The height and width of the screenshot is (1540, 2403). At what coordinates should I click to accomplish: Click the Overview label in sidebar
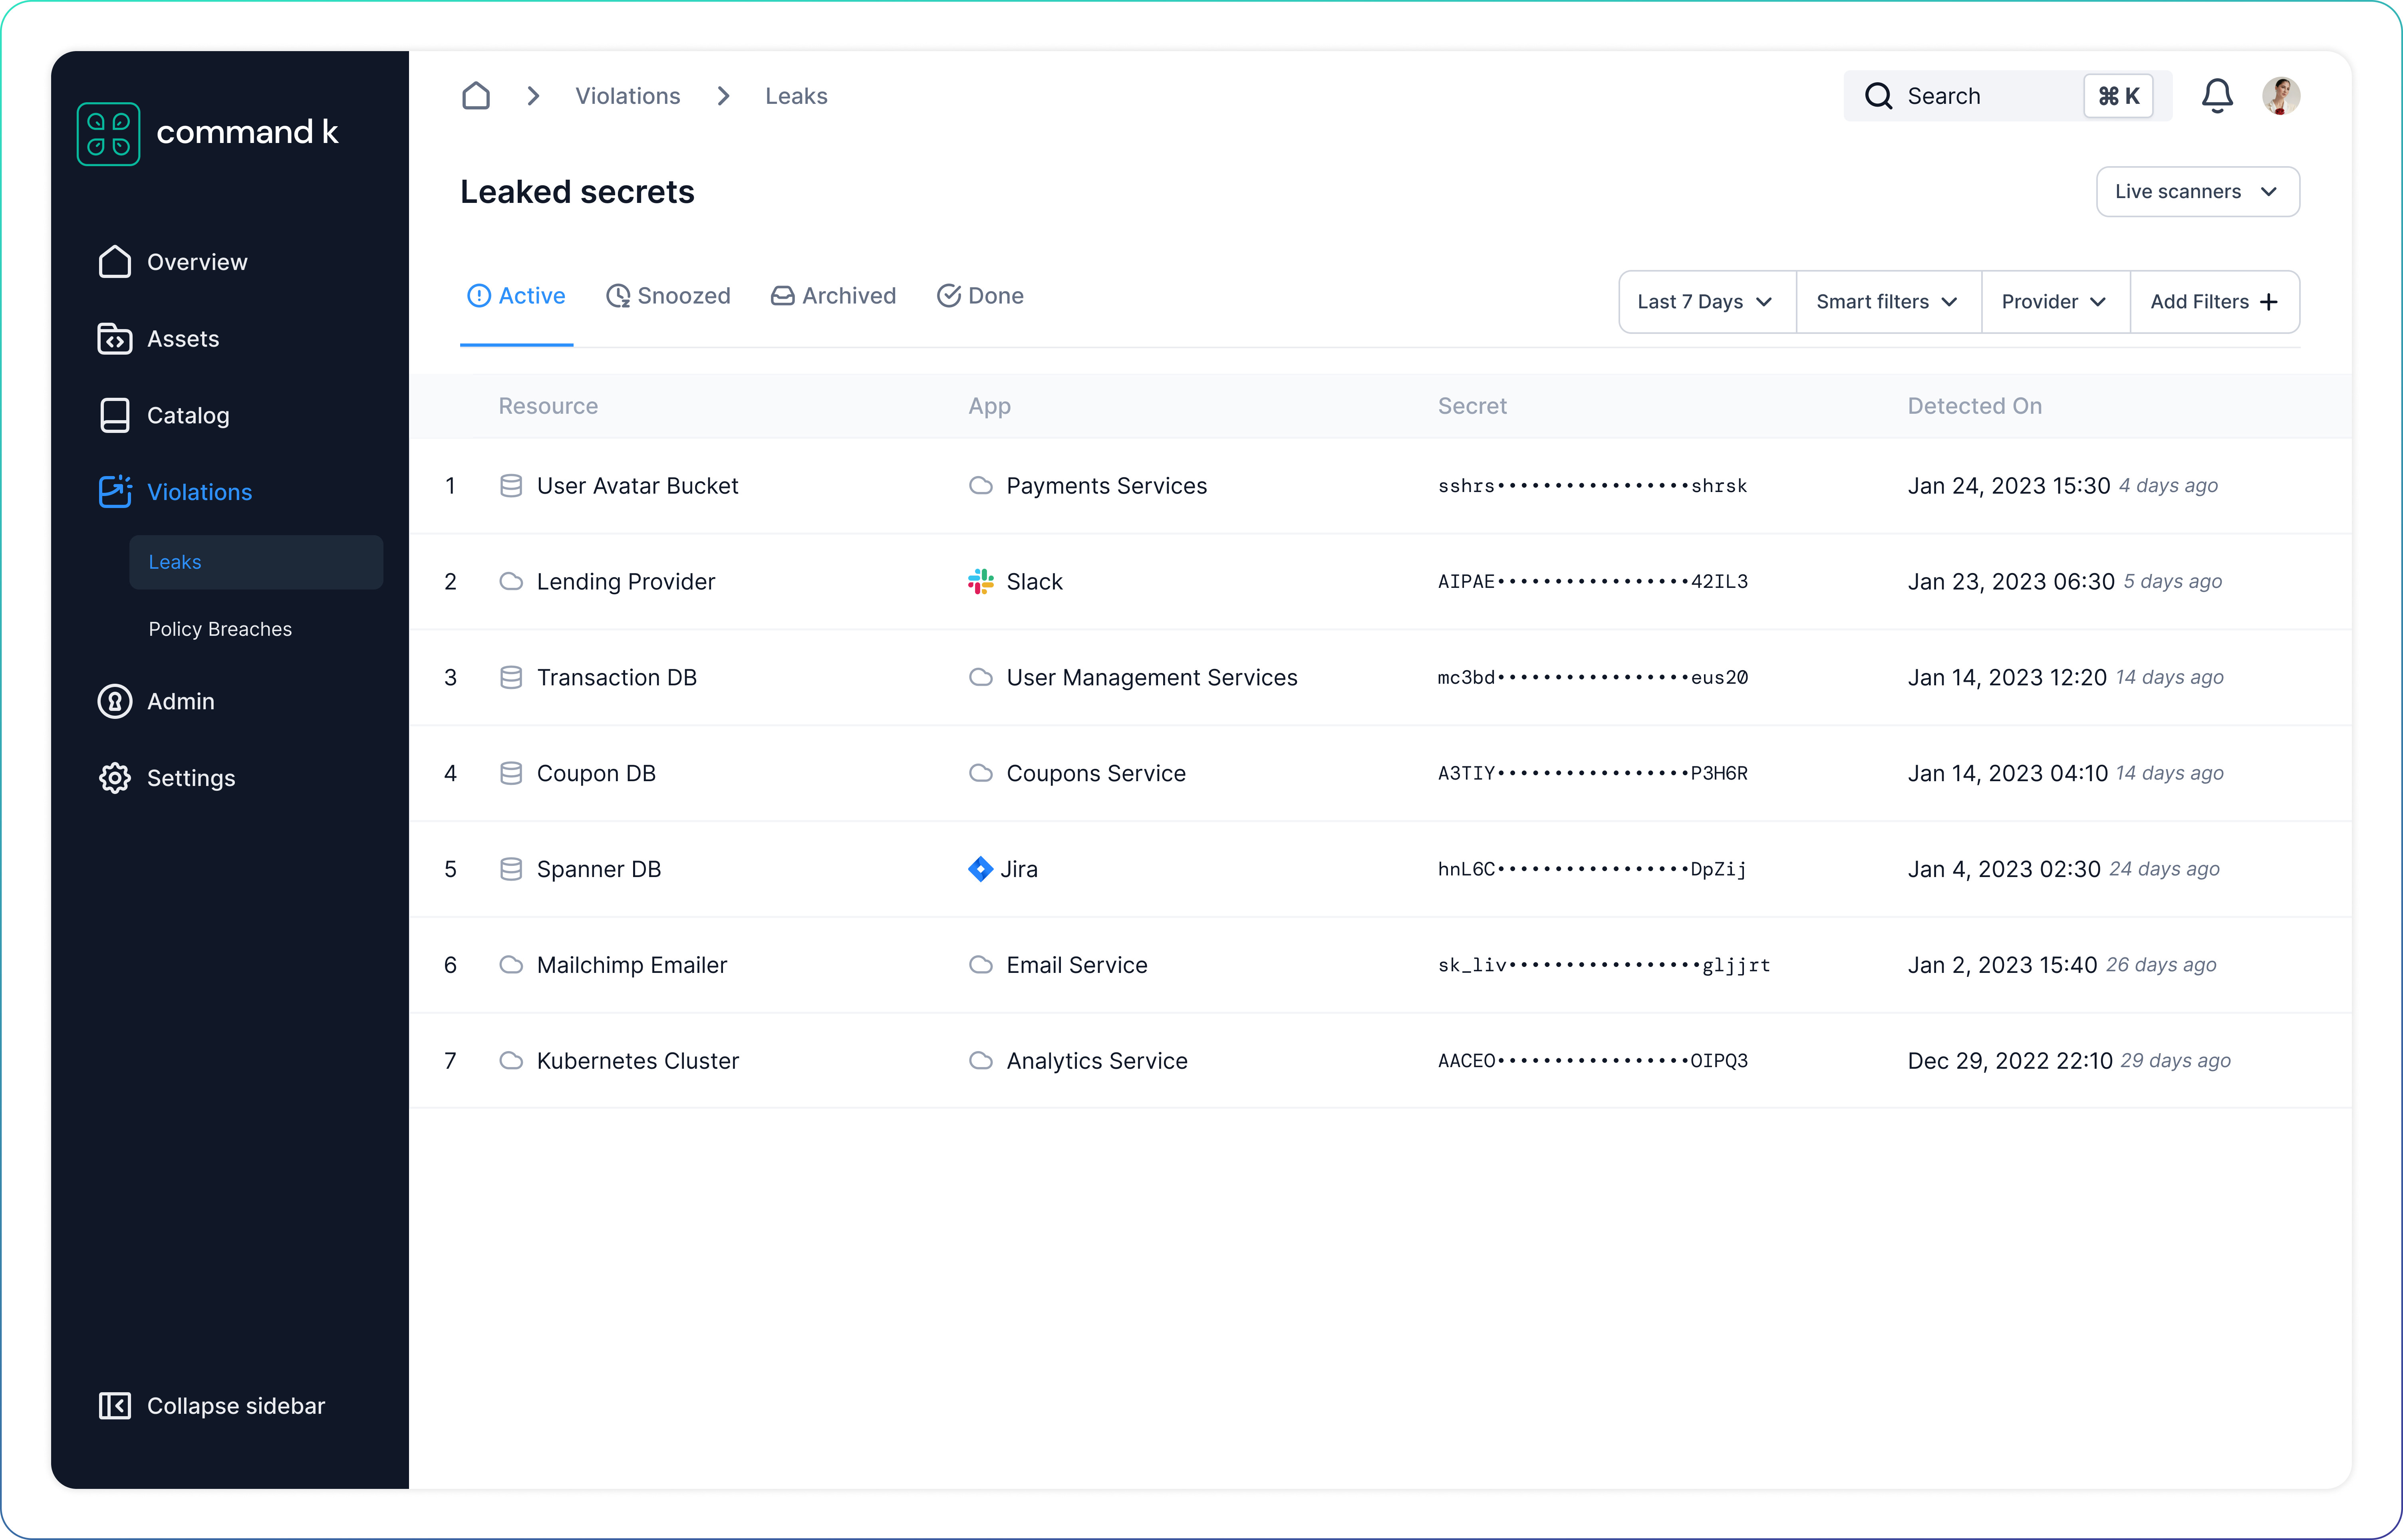(197, 262)
